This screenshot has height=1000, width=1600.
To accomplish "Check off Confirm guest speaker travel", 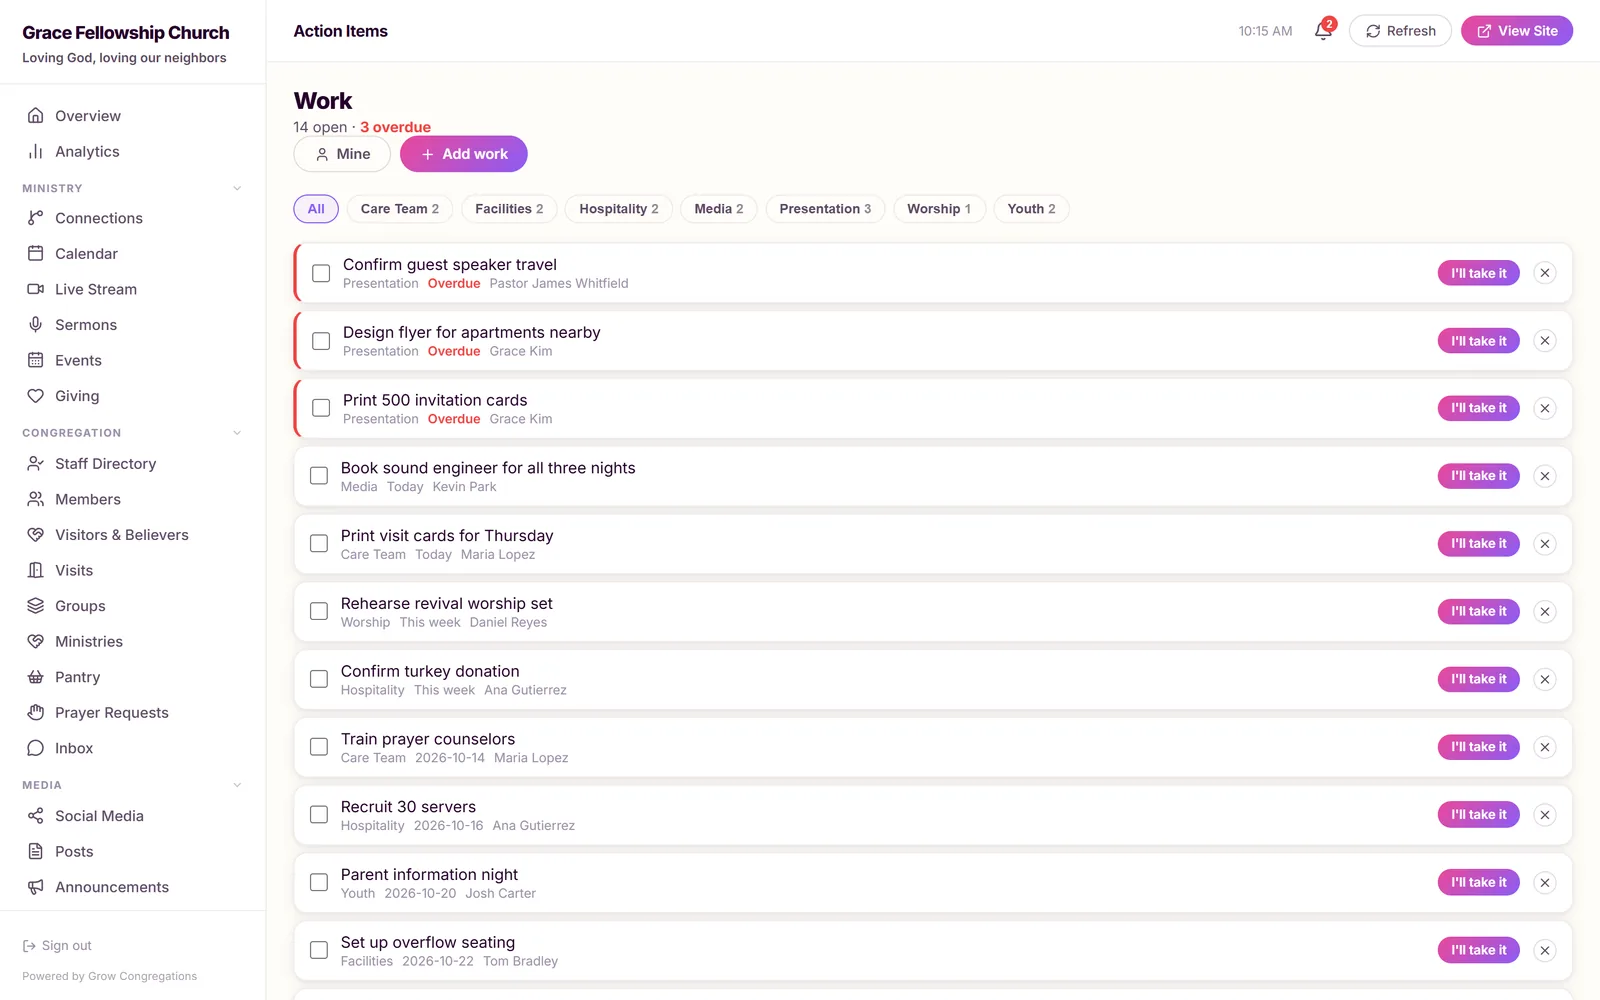I will 321,273.
